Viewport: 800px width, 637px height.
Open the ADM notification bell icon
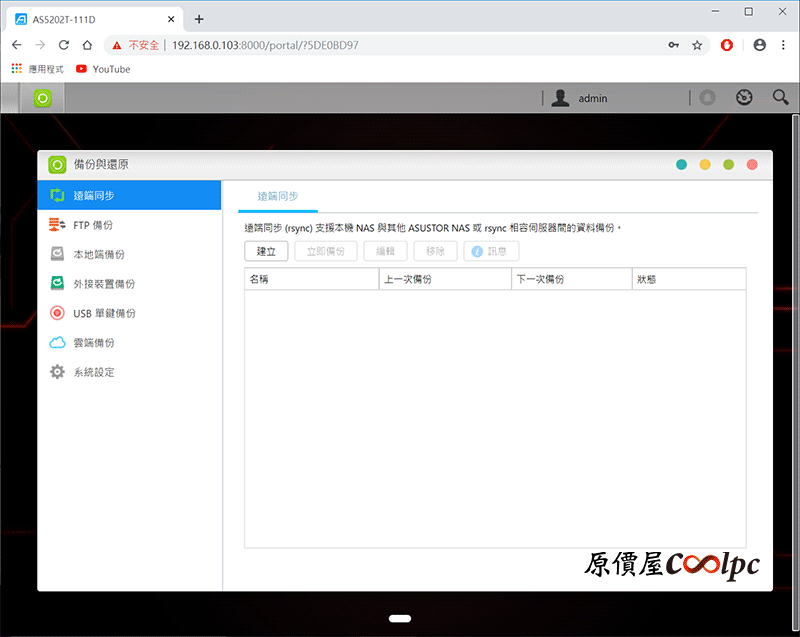(708, 97)
